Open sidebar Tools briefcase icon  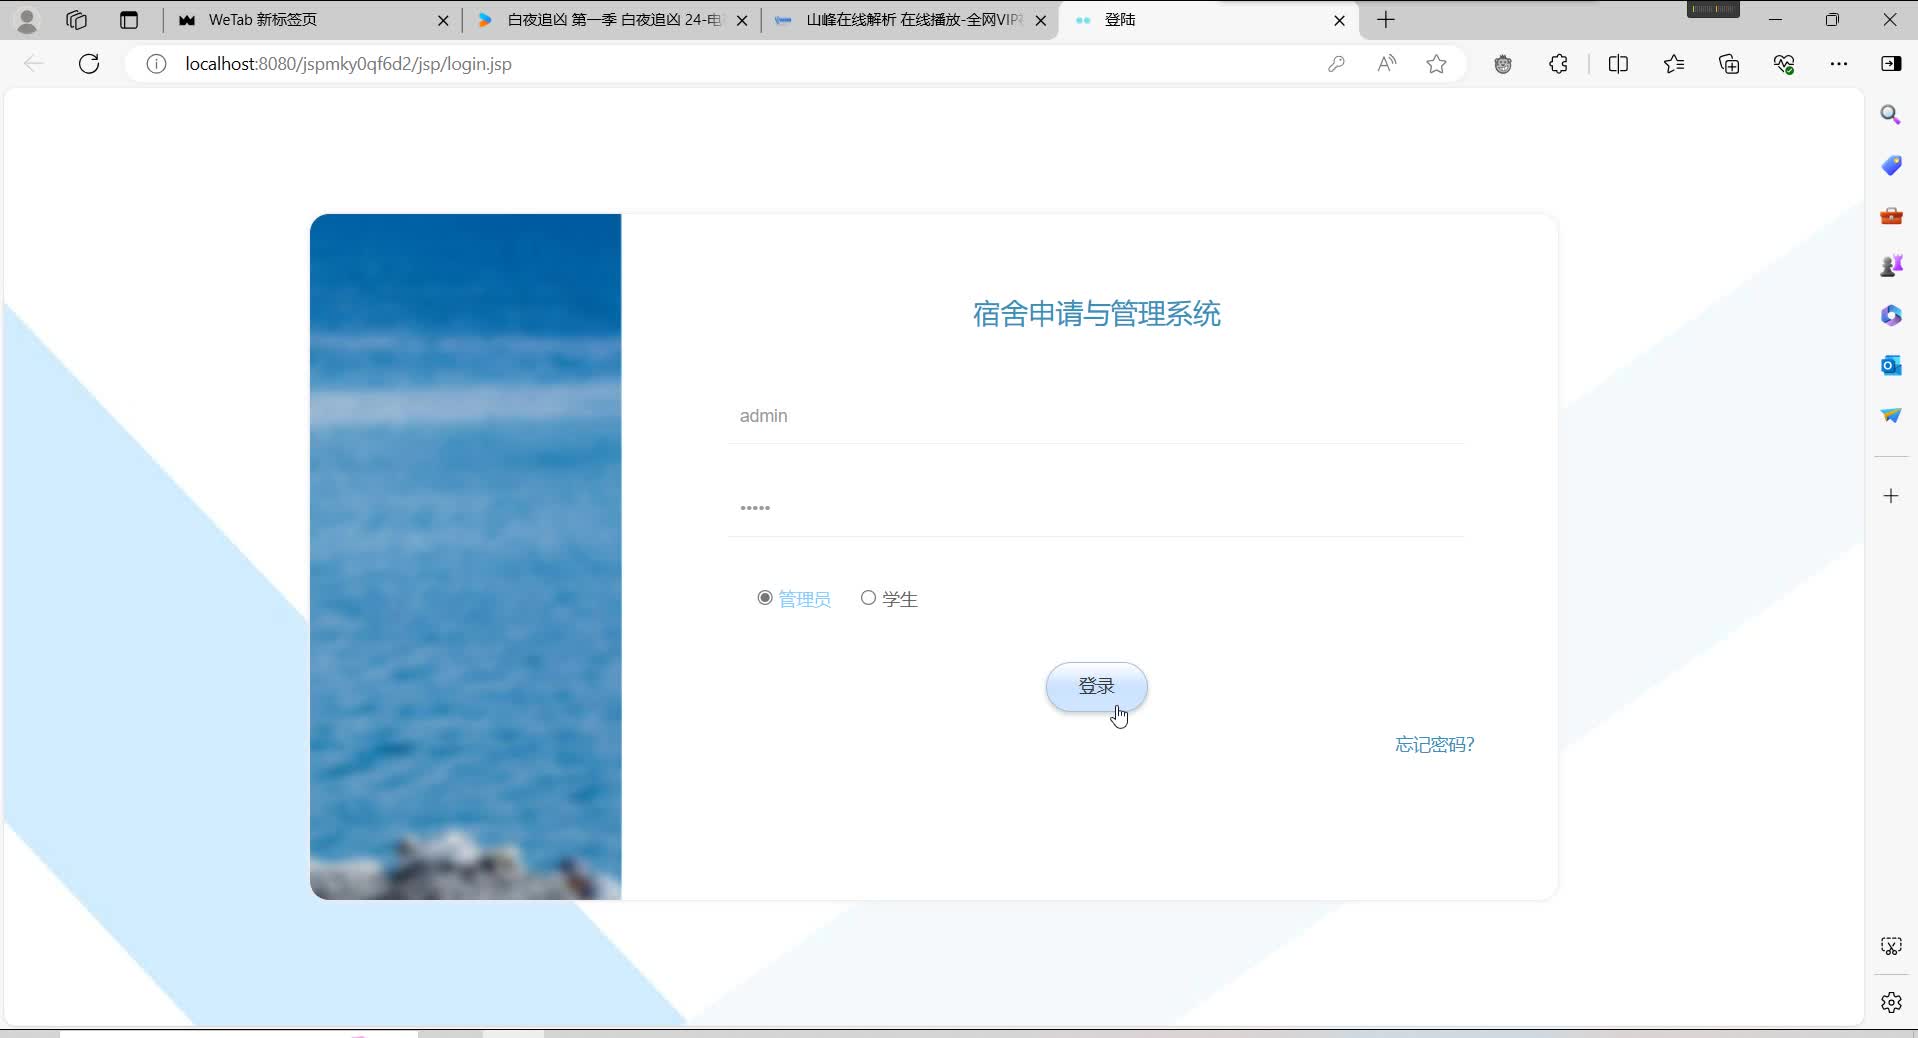point(1891,215)
